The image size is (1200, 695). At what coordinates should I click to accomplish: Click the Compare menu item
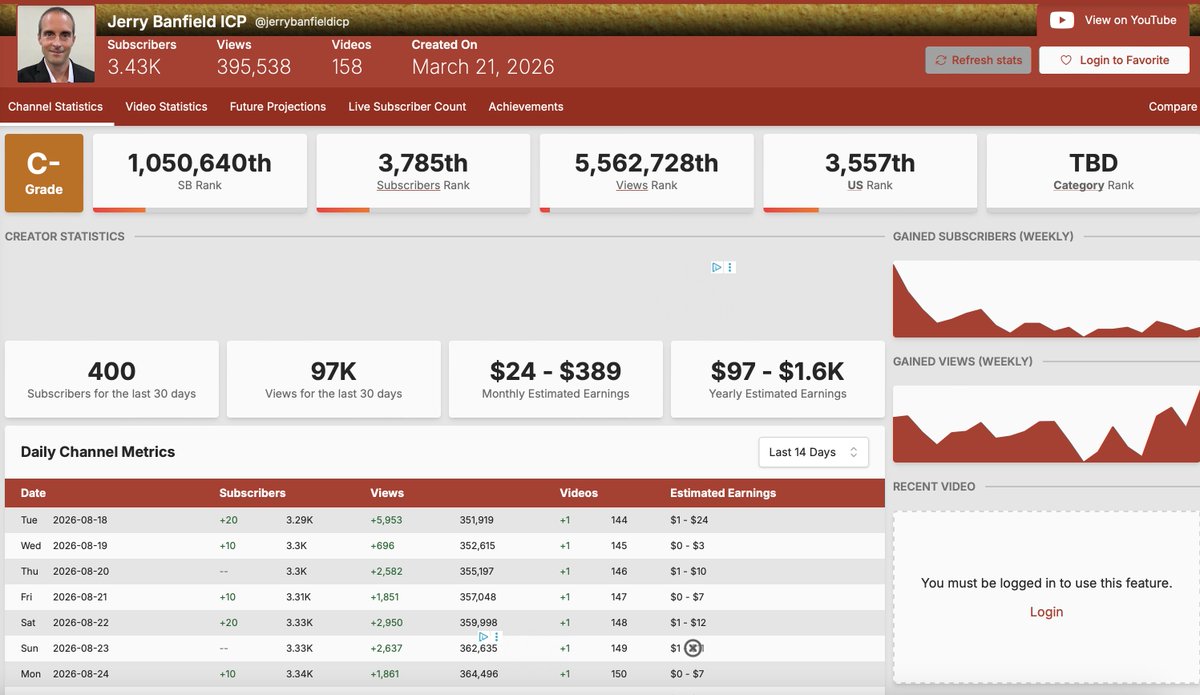(x=1173, y=106)
